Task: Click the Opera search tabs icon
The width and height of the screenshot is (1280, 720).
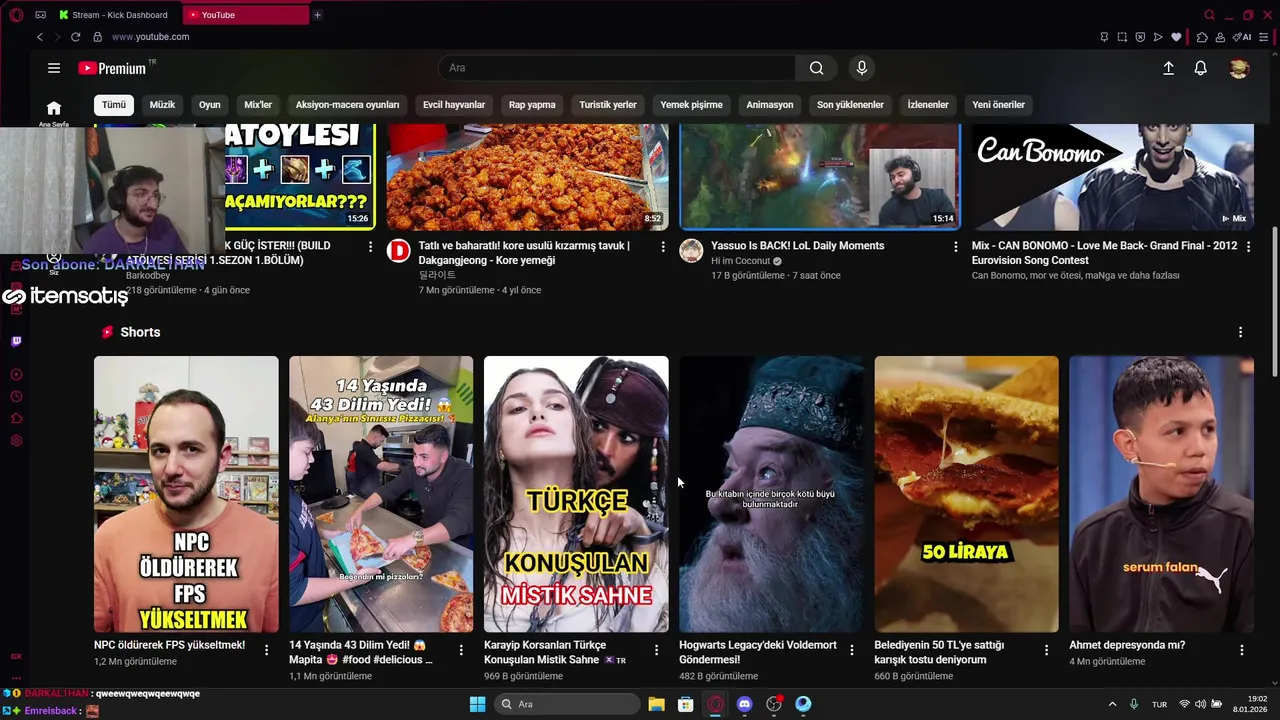Action: (x=1209, y=15)
